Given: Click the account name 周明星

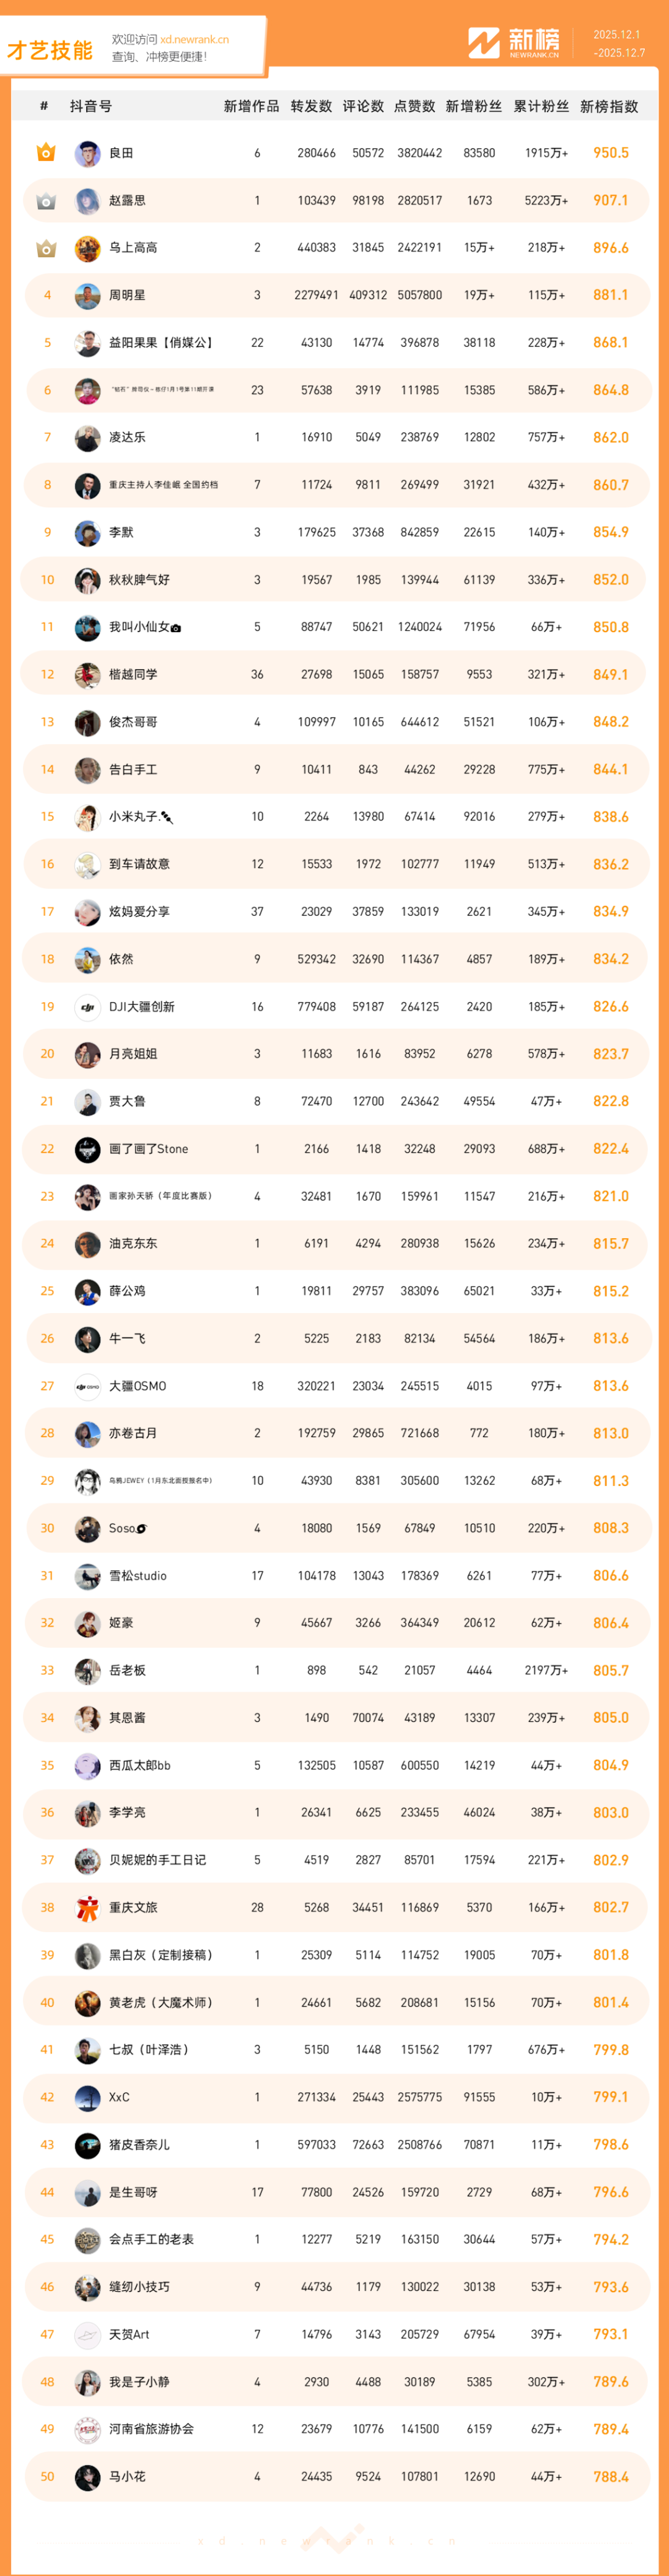Looking at the screenshot, I should 127,296.
